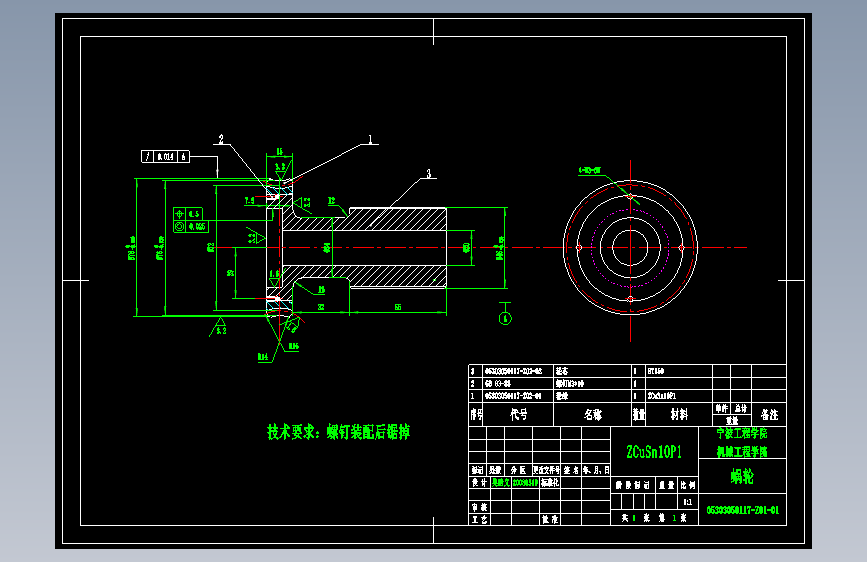Select the position tolerance frame 0.5
This screenshot has height=562, width=867.
[x=188, y=214]
